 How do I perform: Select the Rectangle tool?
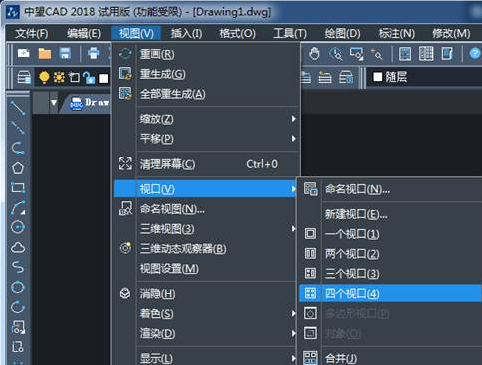tap(18, 188)
